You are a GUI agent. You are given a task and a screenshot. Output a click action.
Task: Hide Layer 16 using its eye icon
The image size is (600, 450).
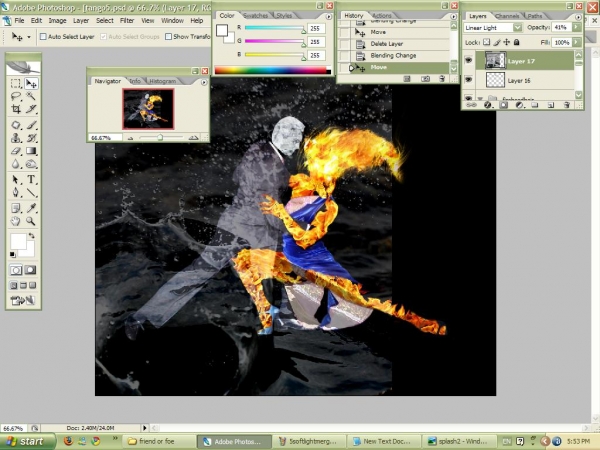click(x=468, y=80)
